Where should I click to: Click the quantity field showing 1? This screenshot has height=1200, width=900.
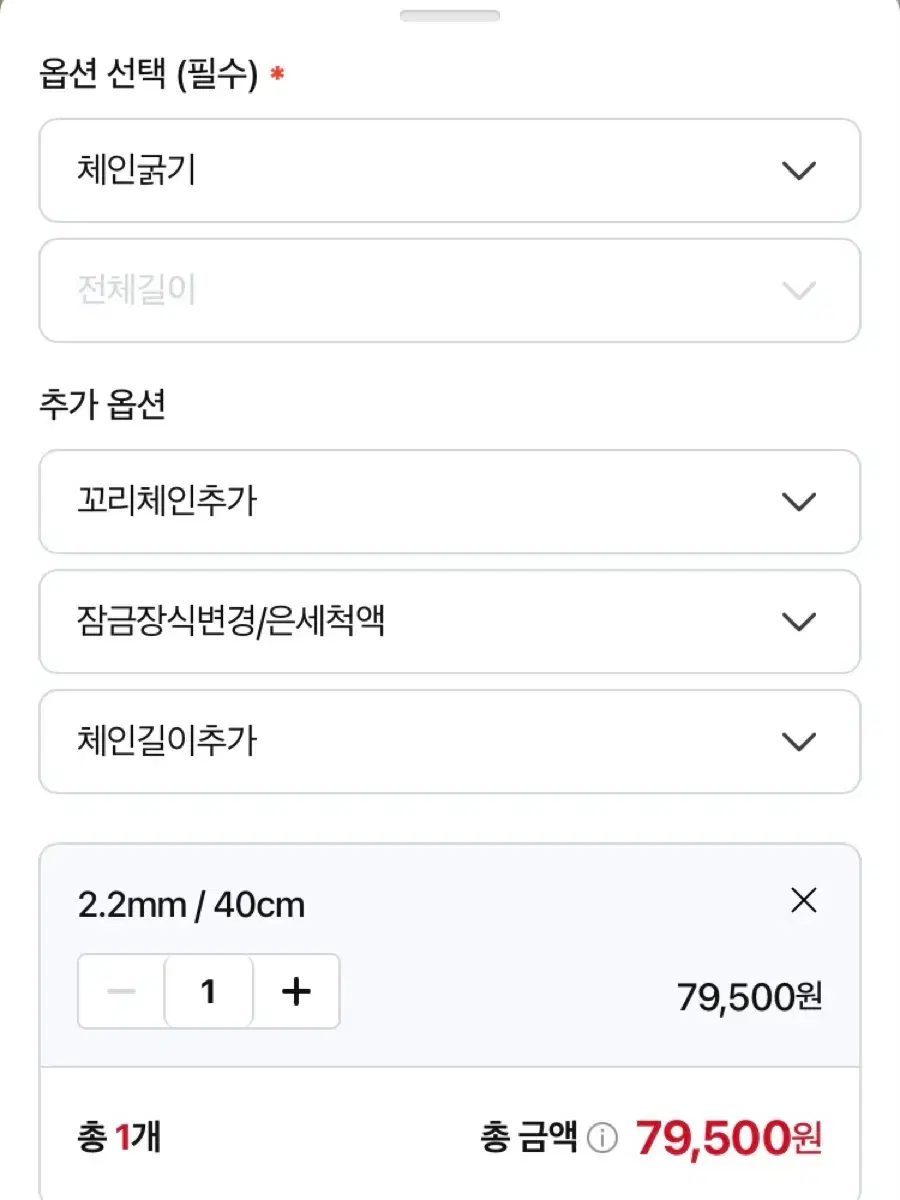(x=208, y=991)
